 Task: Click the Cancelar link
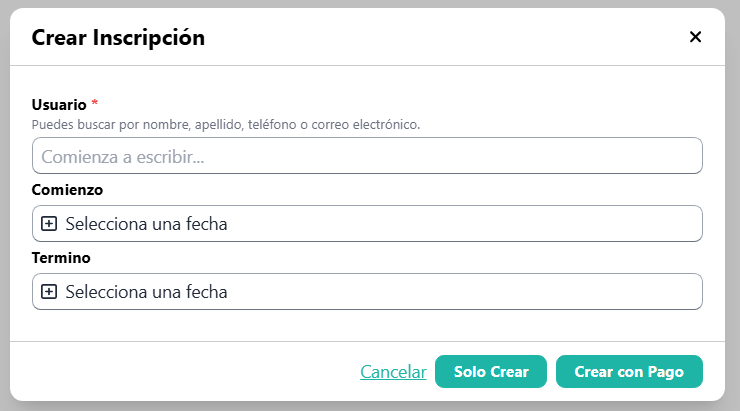click(393, 372)
